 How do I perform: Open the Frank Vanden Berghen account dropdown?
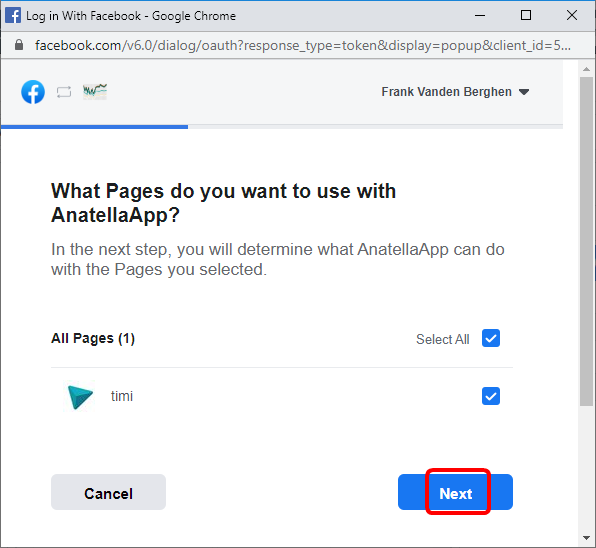click(x=455, y=92)
